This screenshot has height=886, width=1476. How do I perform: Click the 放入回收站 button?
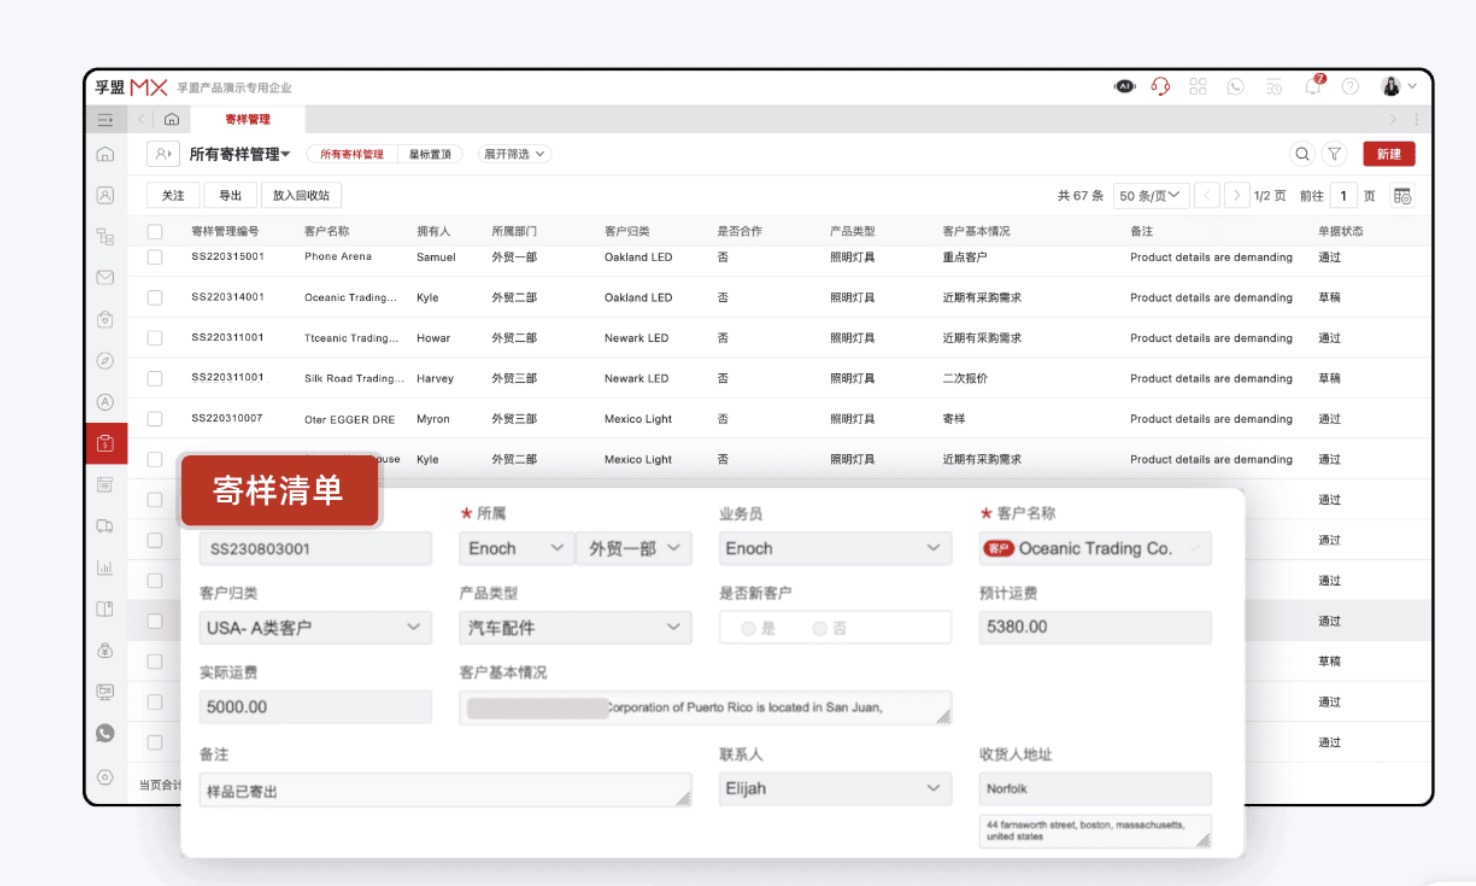(299, 195)
